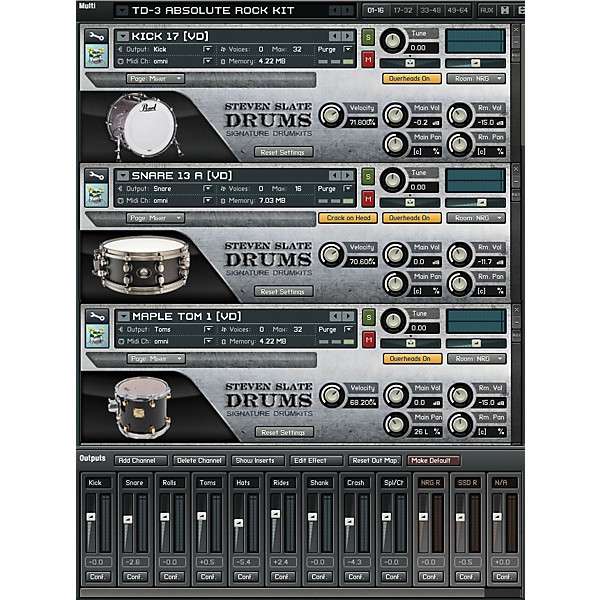Go to next instrument for Snare 13 A

tap(347, 175)
